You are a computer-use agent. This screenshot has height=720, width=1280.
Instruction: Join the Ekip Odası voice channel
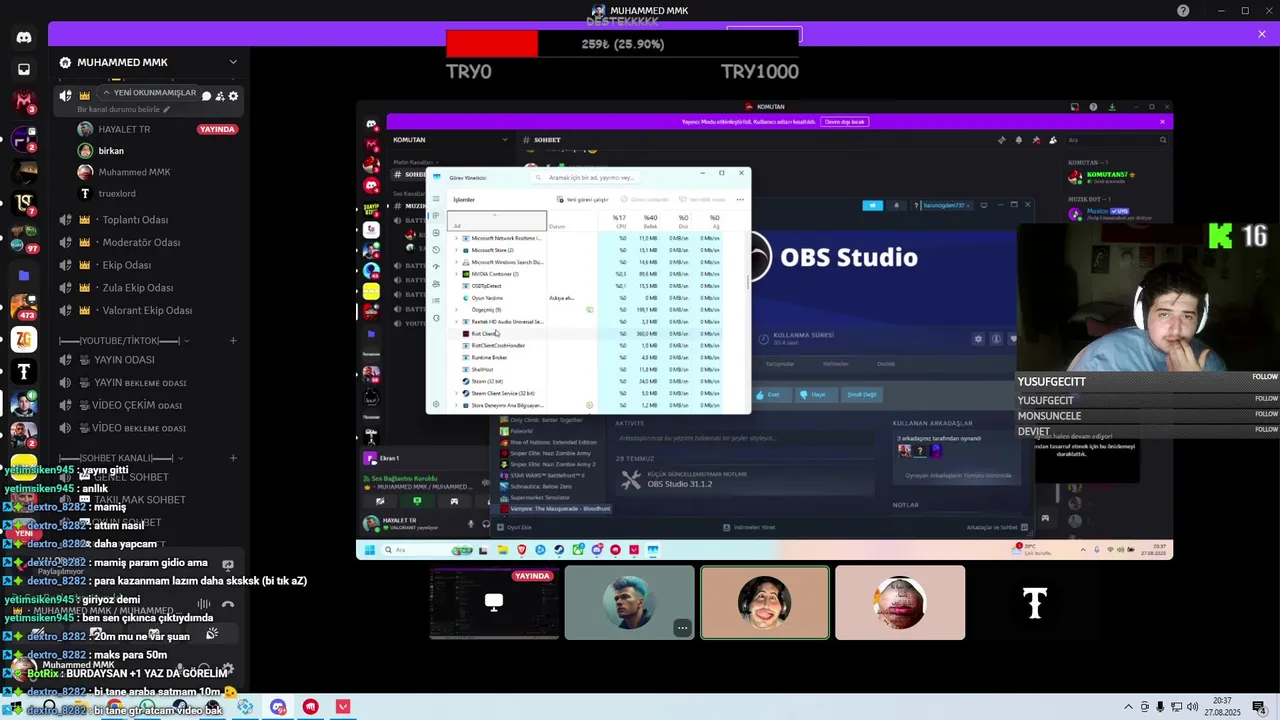click(x=148, y=265)
